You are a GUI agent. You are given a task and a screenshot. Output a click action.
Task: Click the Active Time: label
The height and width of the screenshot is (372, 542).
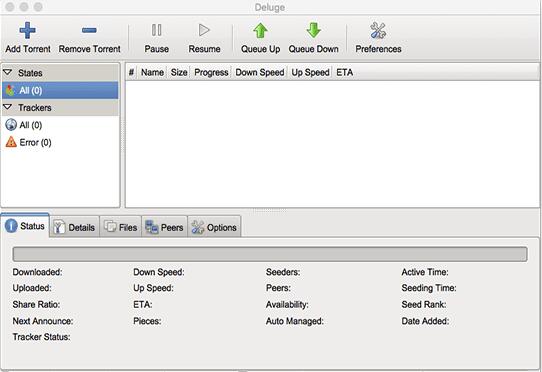pyautogui.click(x=425, y=272)
